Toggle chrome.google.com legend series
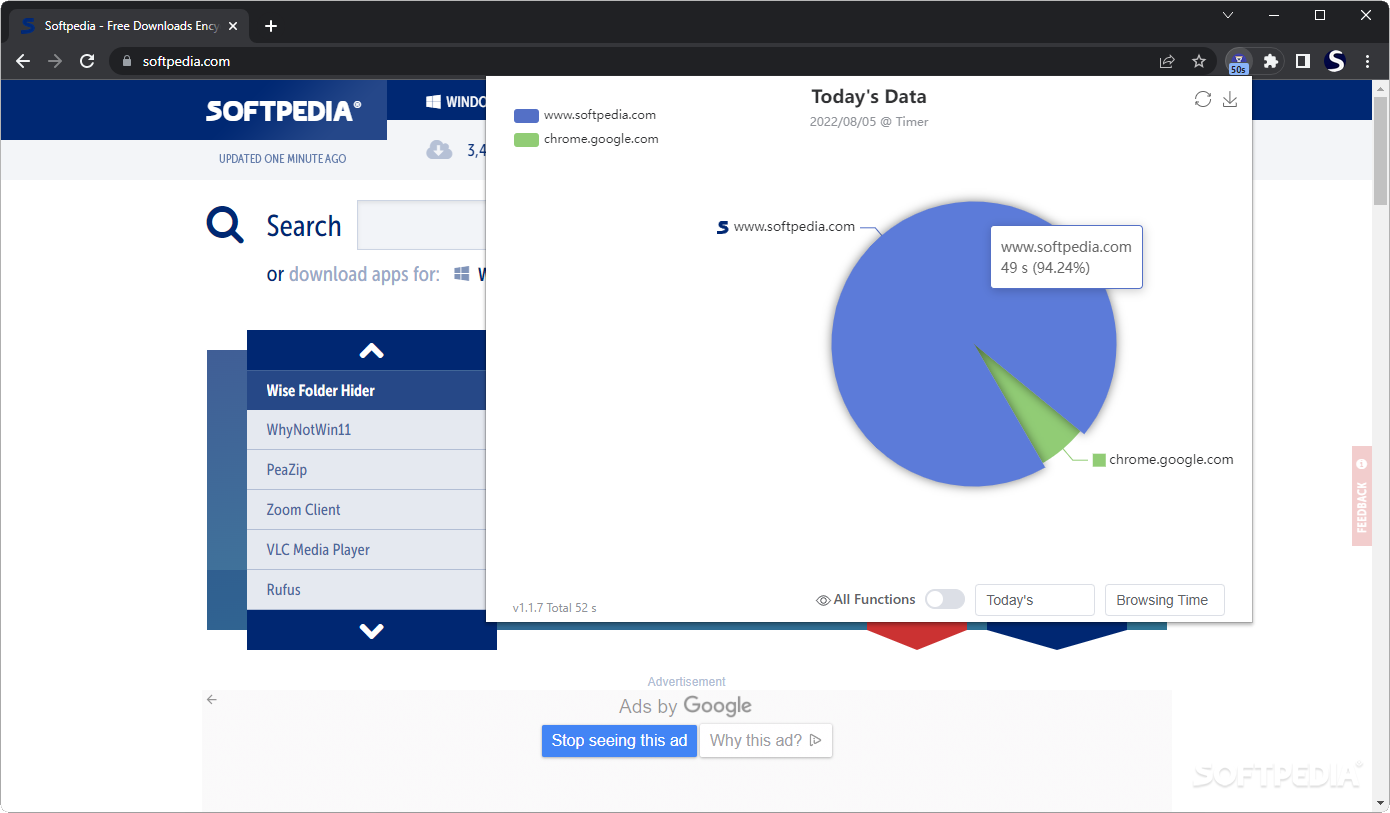This screenshot has height=813, width=1390. [586, 139]
